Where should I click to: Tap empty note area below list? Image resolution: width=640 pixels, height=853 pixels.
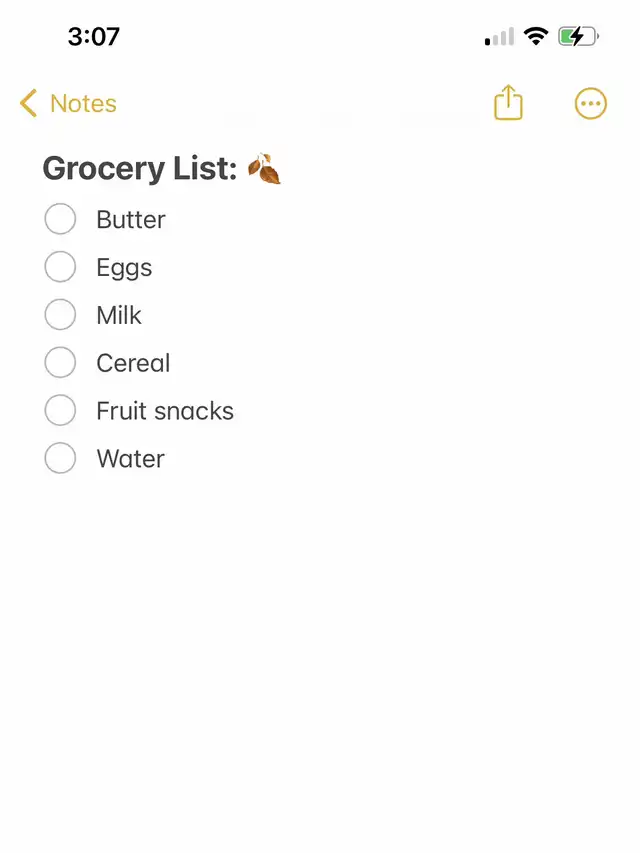click(320, 653)
